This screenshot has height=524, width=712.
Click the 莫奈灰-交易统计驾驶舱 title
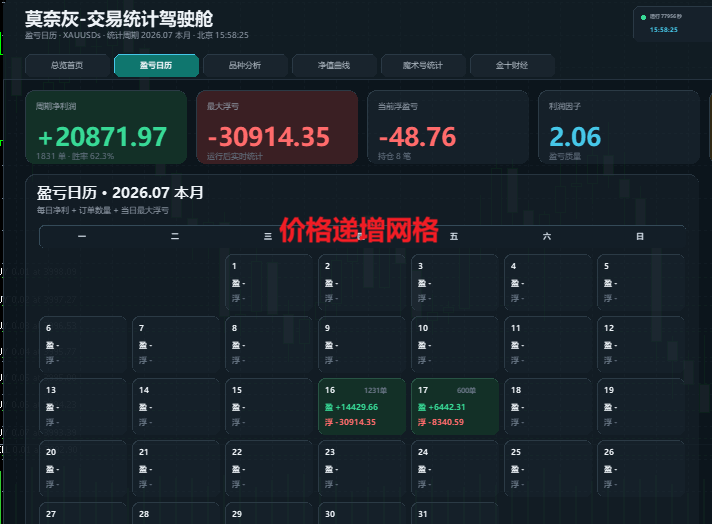[x=119, y=19]
